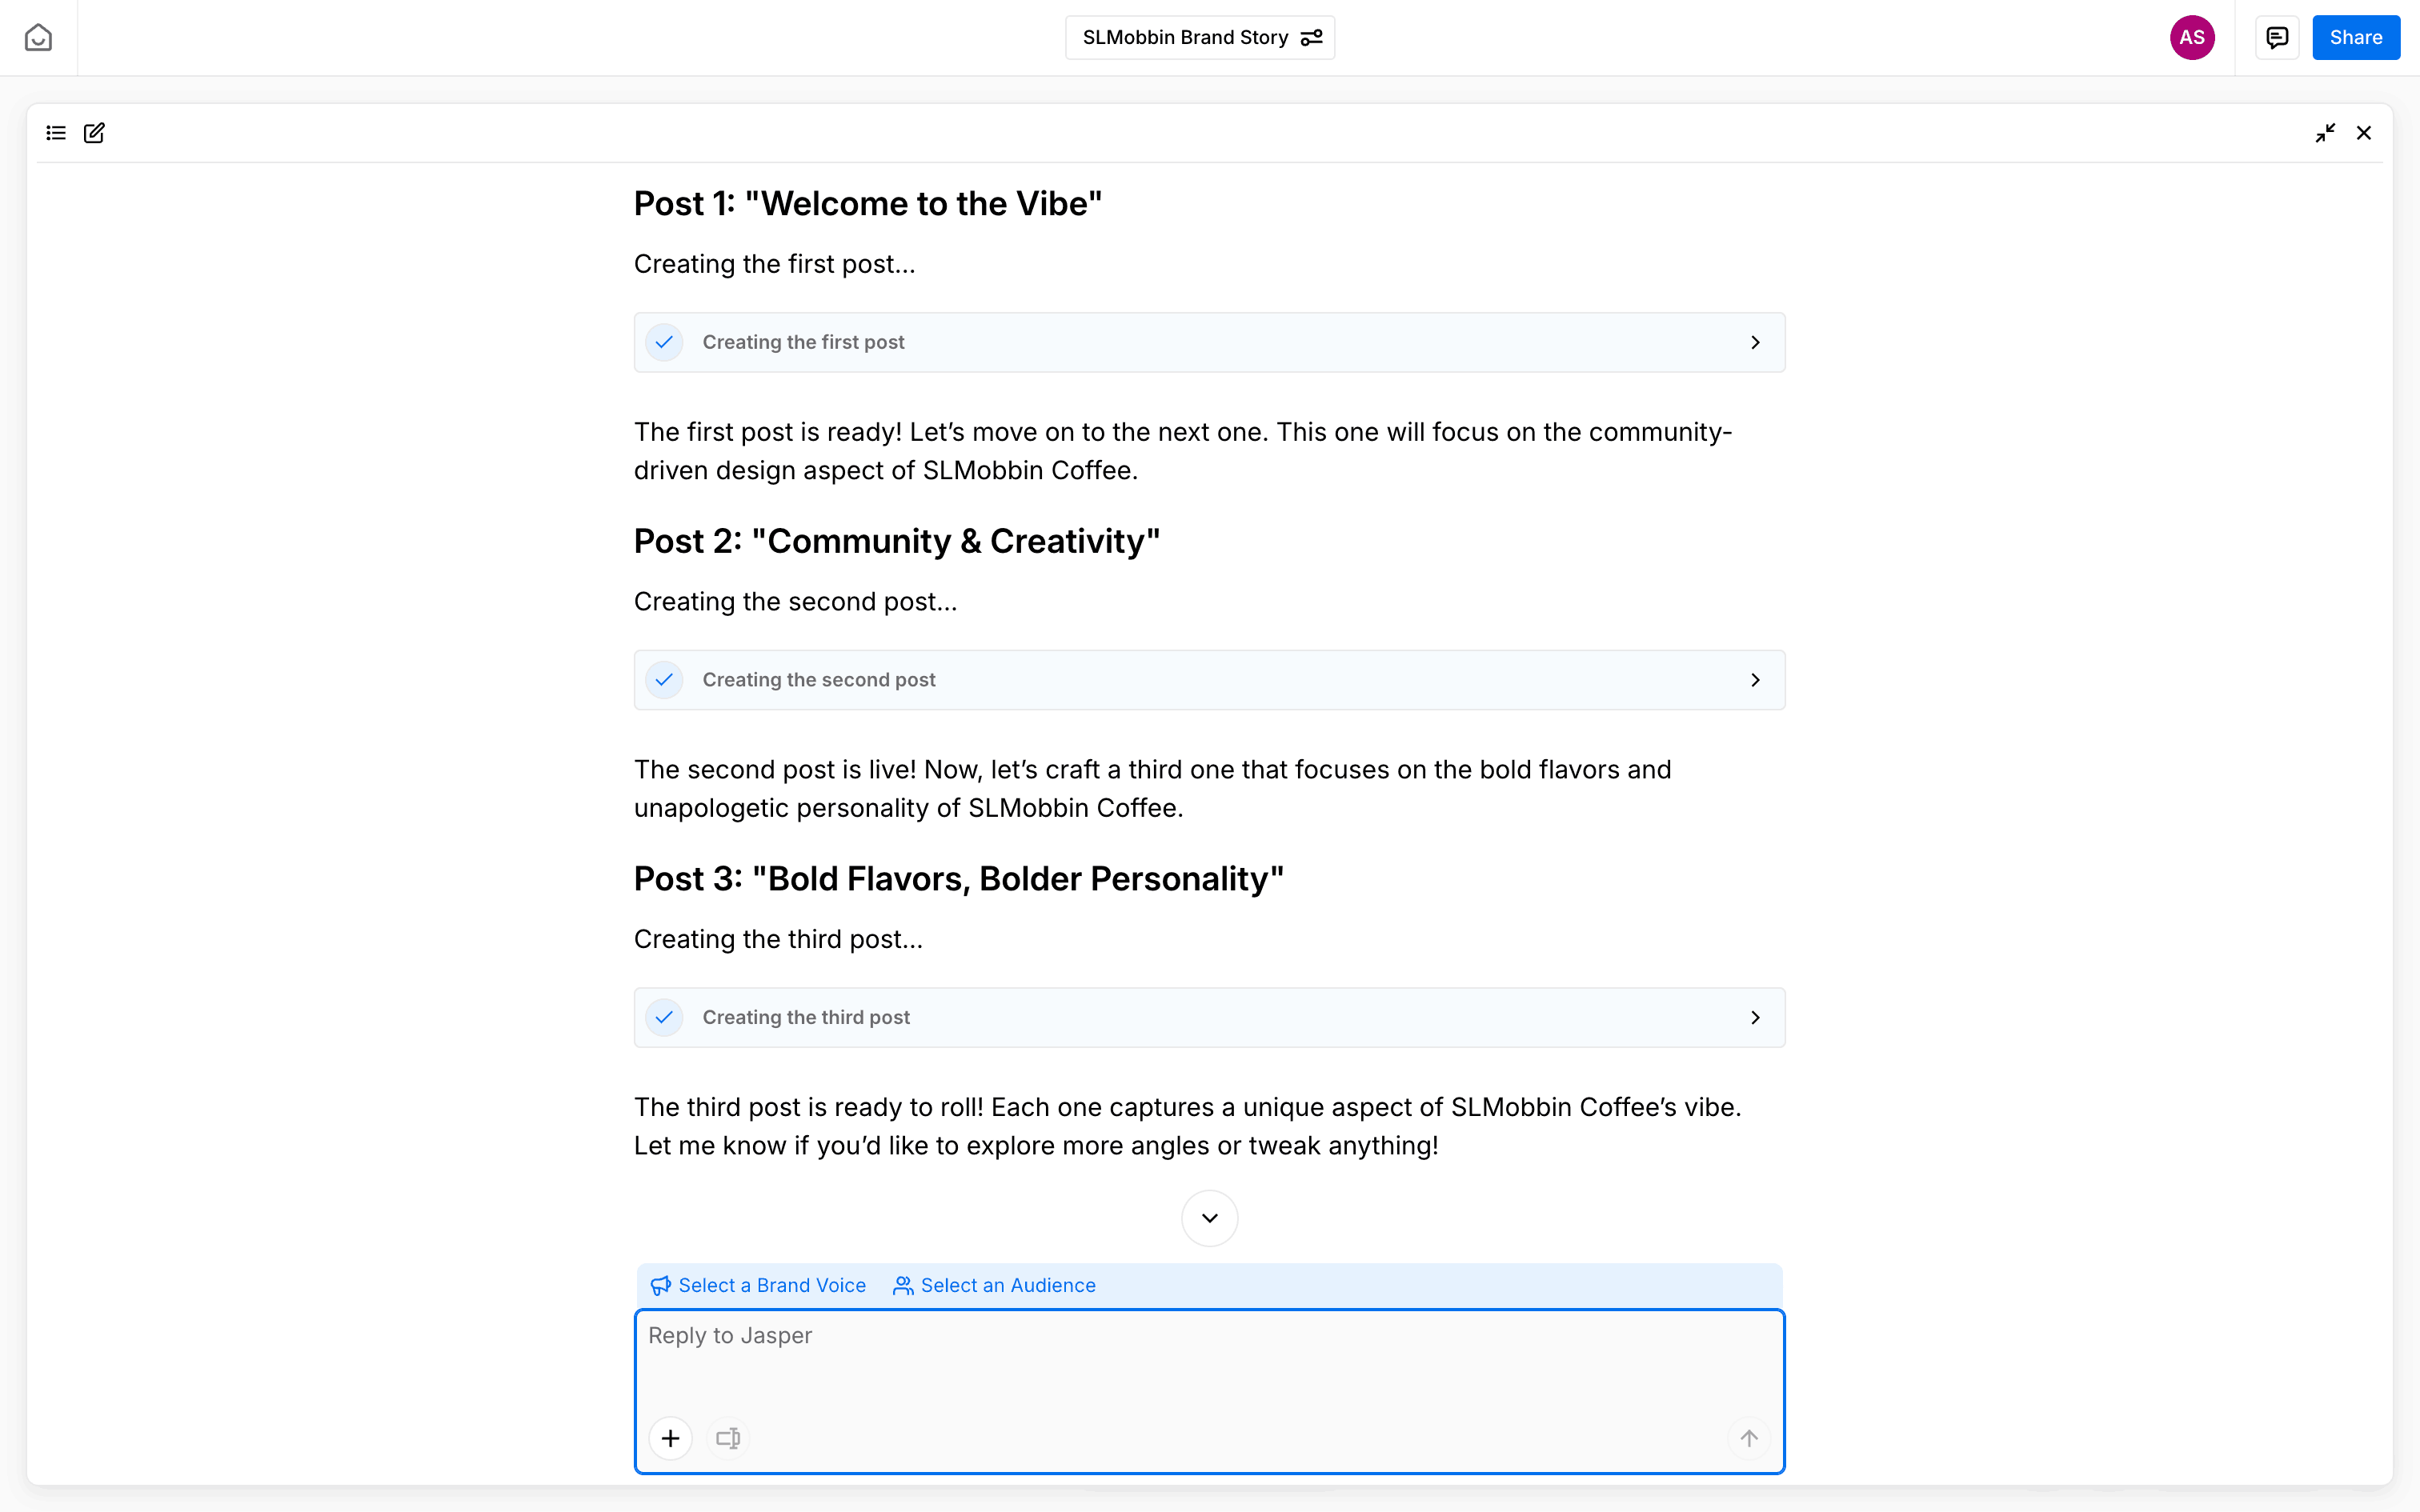This screenshot has width=2420, height=1512.
Task: Collapse the chat panel with arrows icon
Action: click(2325, 133)
